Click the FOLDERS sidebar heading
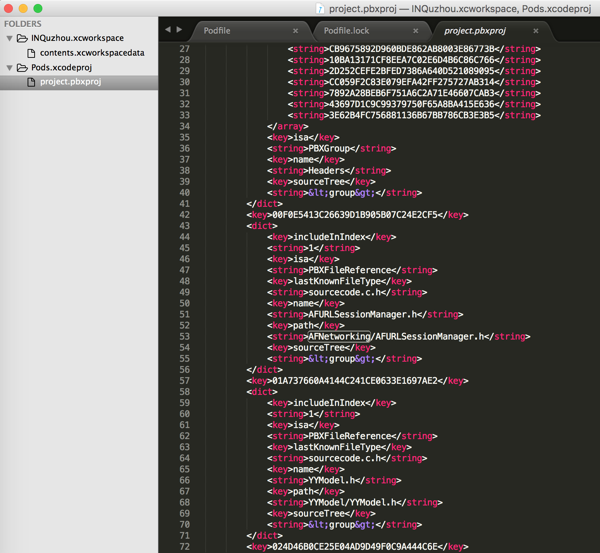Screen dimensions: 600x553 [23, 24]
